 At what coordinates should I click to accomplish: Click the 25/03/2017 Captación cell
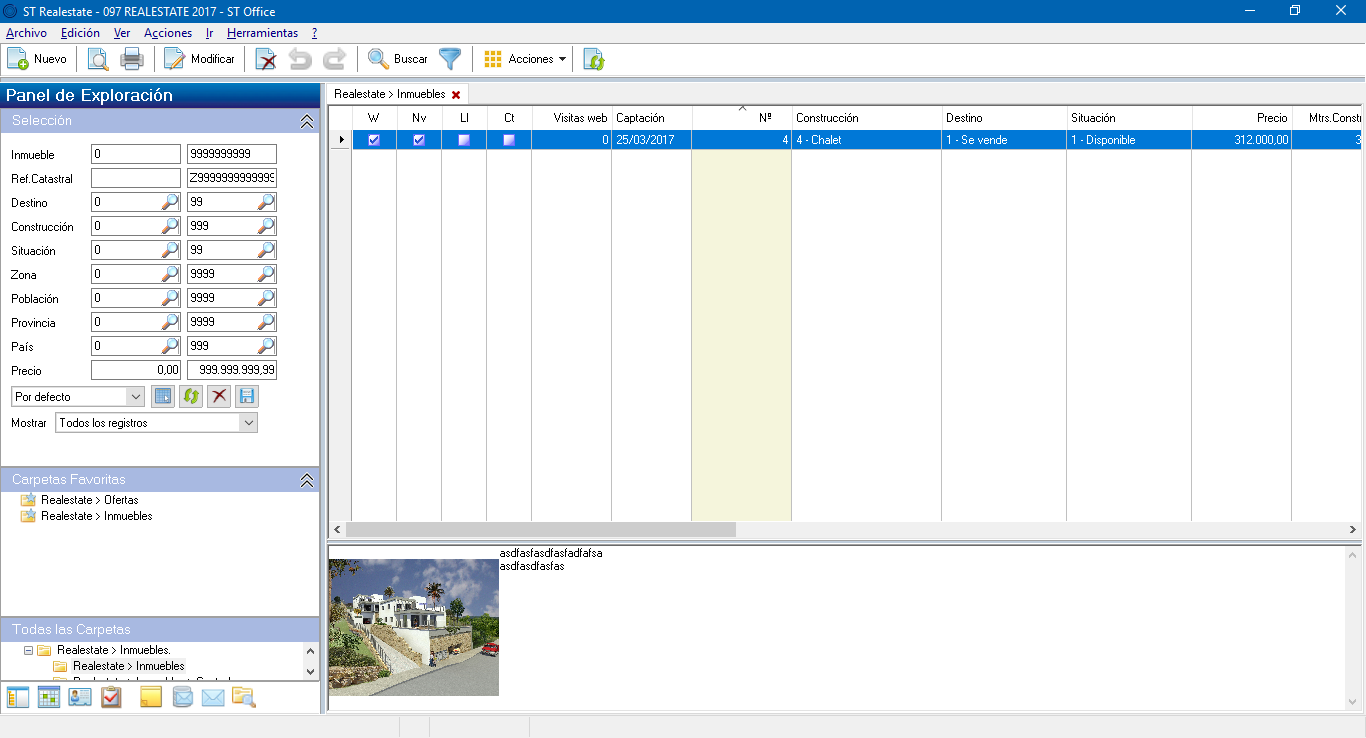651,140
